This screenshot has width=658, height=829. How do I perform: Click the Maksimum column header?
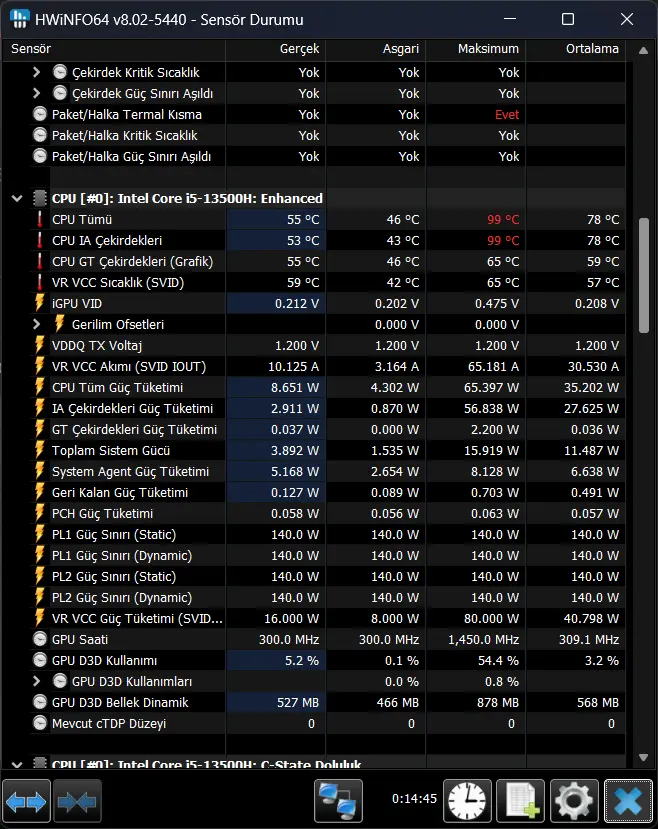click(475, 49)
